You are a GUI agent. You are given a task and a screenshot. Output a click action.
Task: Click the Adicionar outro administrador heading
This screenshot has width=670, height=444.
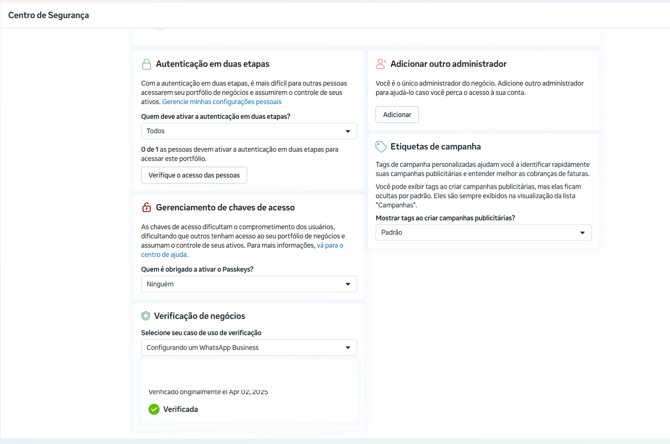448,64
